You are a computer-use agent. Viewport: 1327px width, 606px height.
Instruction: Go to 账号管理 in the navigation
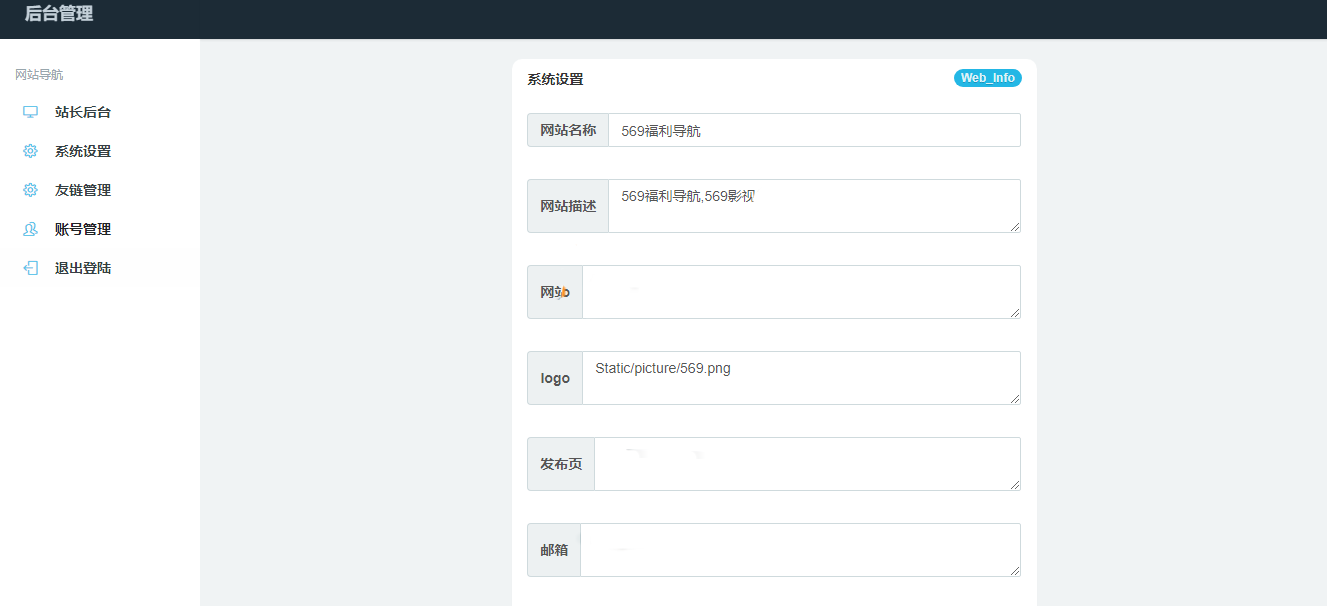click(84, 228)
